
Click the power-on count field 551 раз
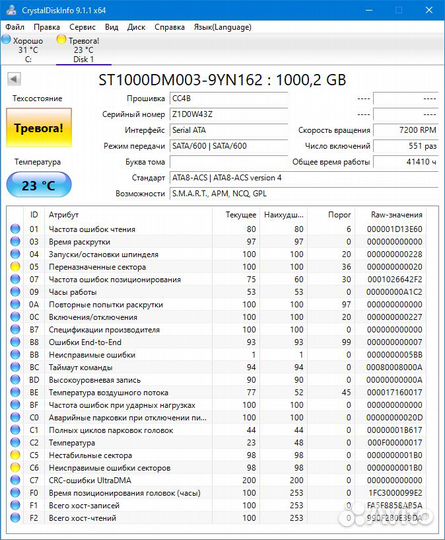[406, 146]
